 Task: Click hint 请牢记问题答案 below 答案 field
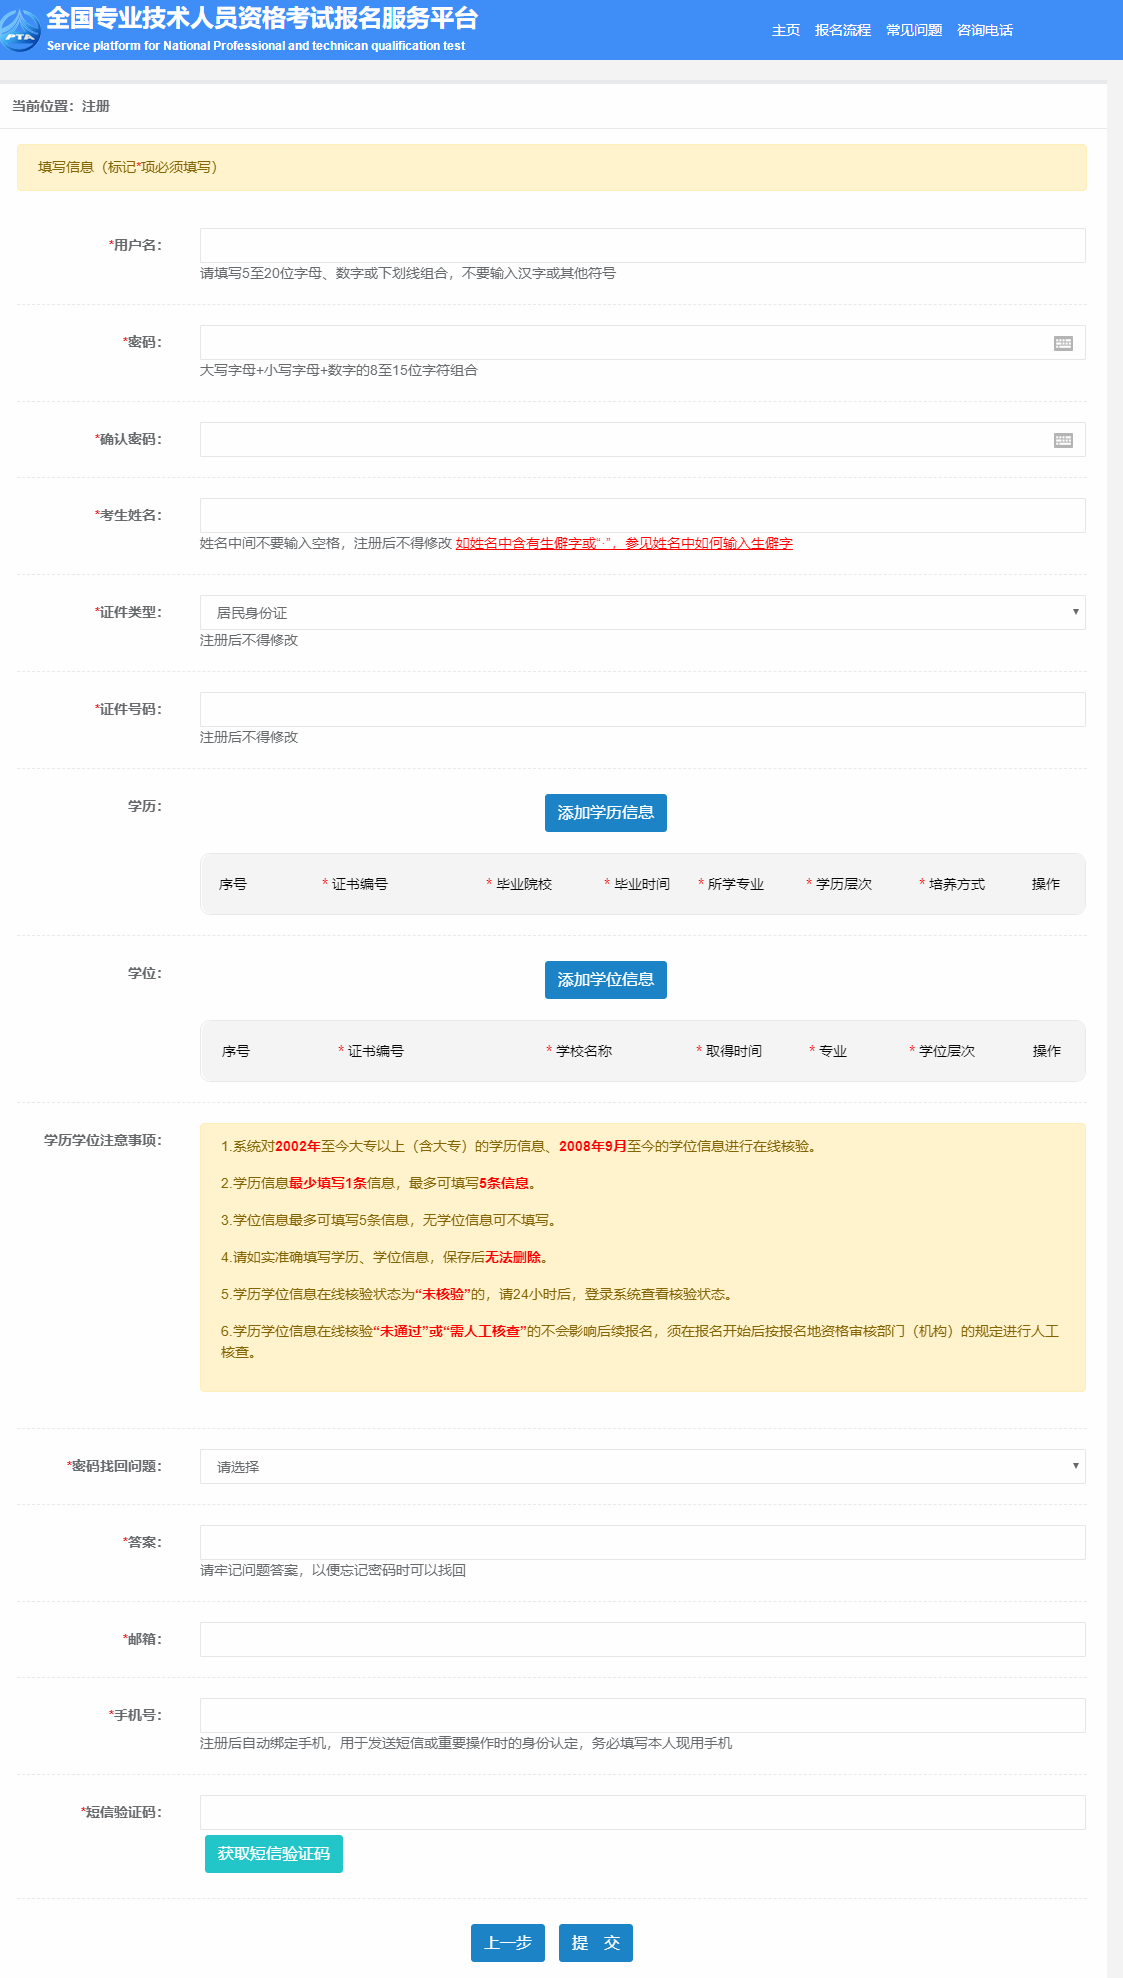tap(333, 1570)
